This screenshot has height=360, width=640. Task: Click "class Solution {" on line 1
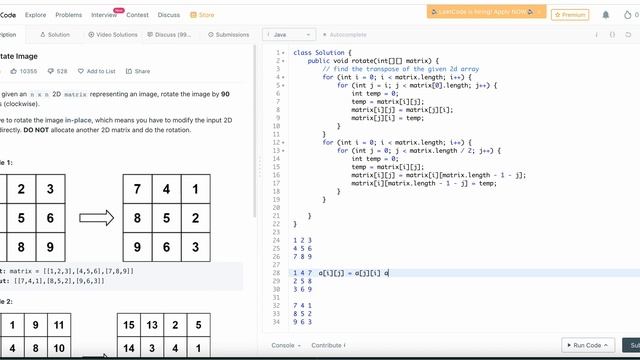click(x=322, y=53)
